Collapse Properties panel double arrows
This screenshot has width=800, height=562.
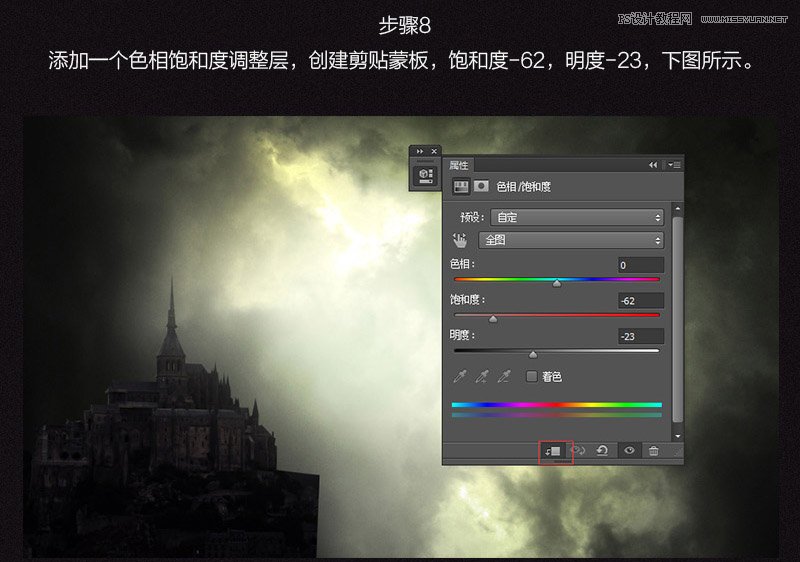[653, 165]
